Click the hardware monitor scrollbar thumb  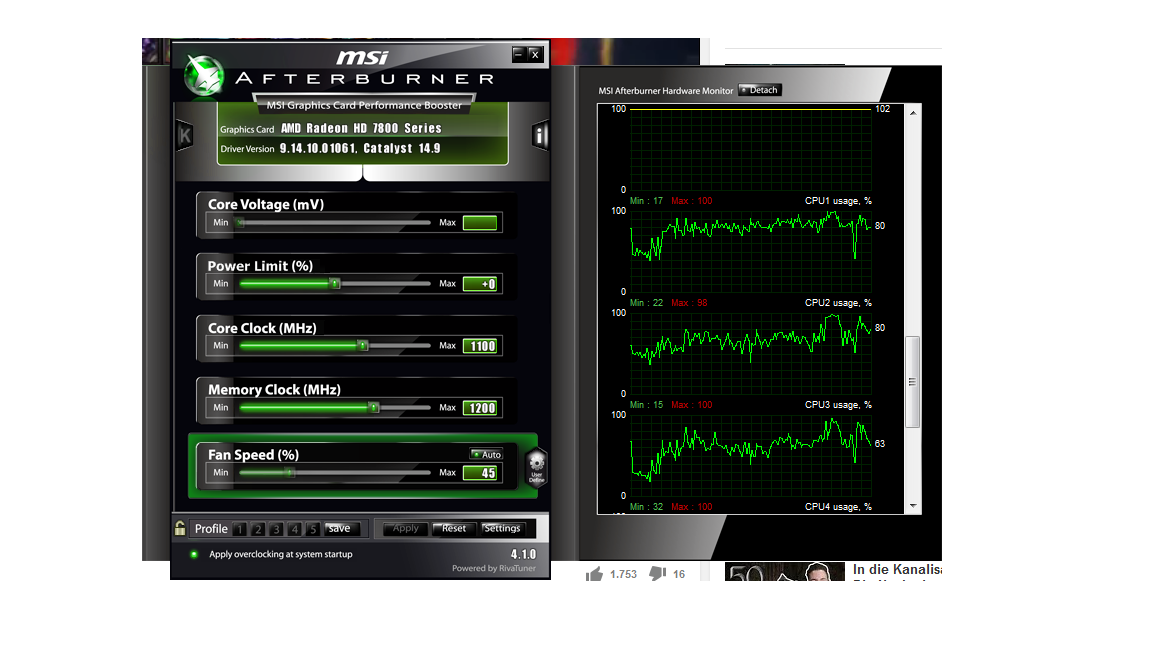tap(912, 382)
